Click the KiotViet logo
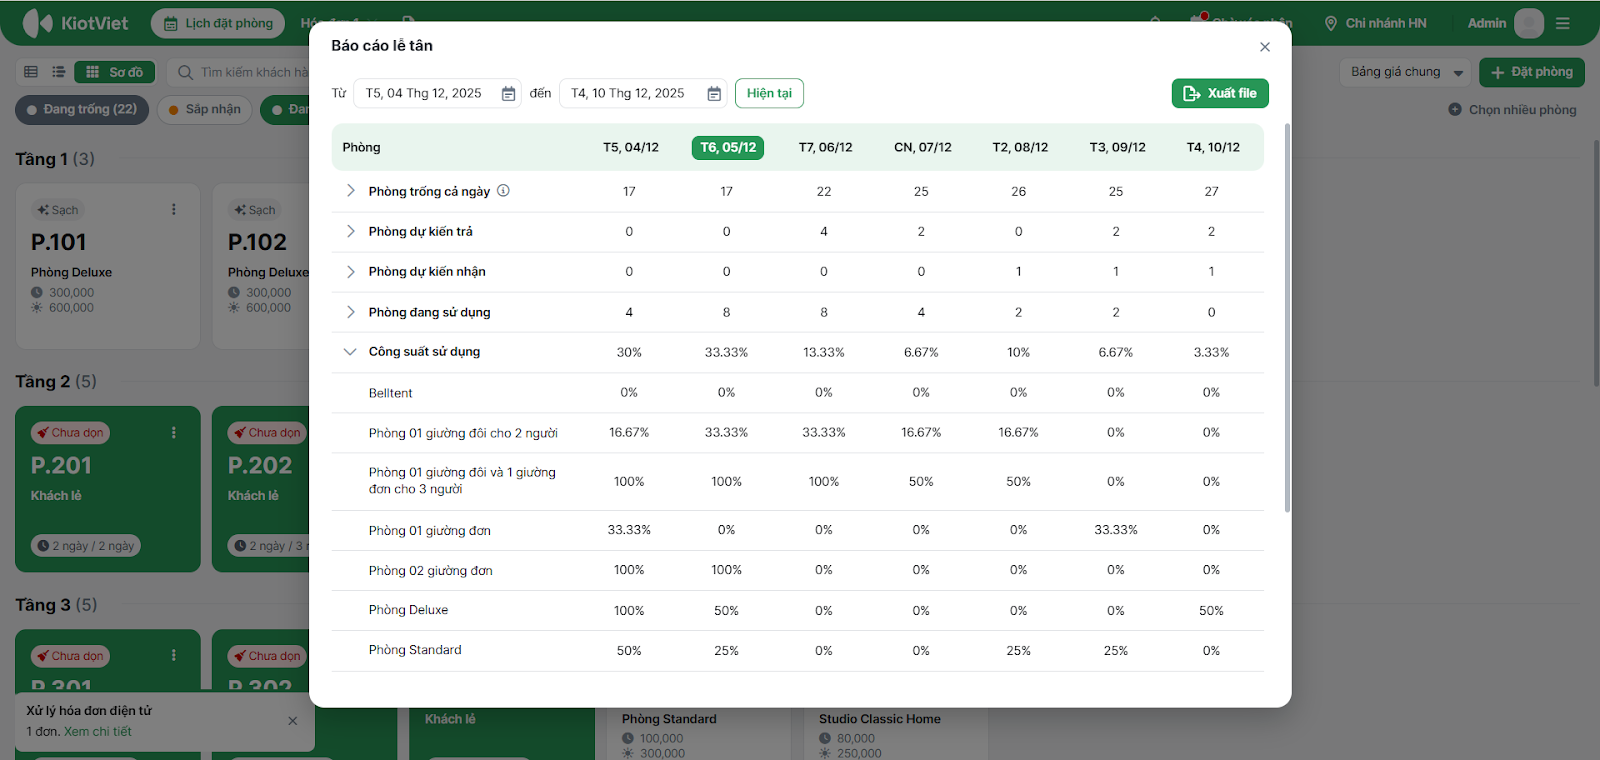This screenshot has height=760, width=1600. tap(76, 23)
